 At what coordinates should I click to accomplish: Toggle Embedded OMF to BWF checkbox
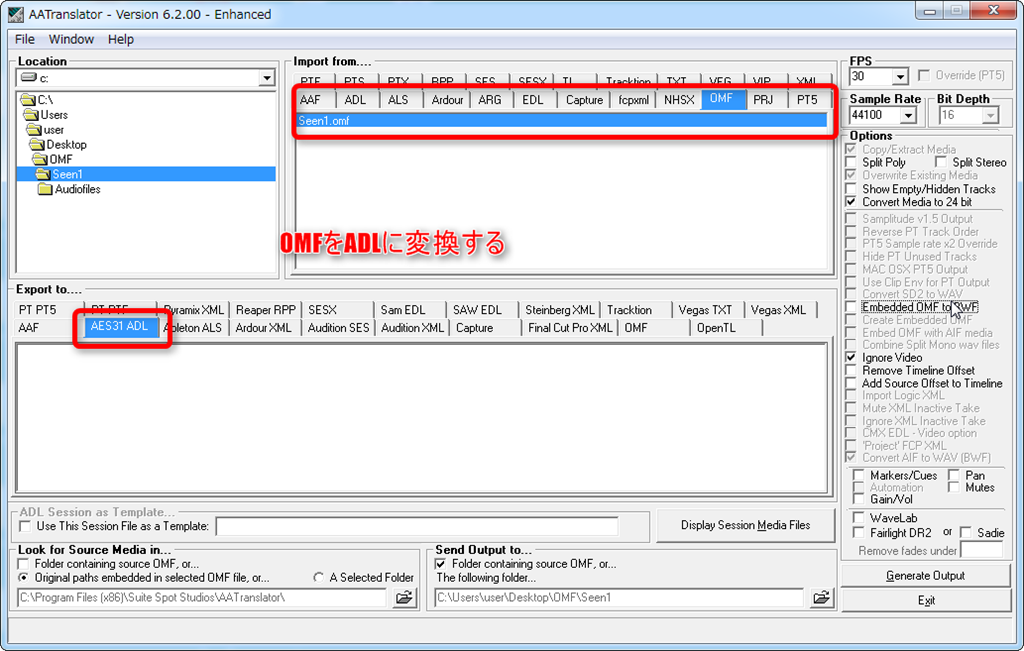tap(851, 307)
